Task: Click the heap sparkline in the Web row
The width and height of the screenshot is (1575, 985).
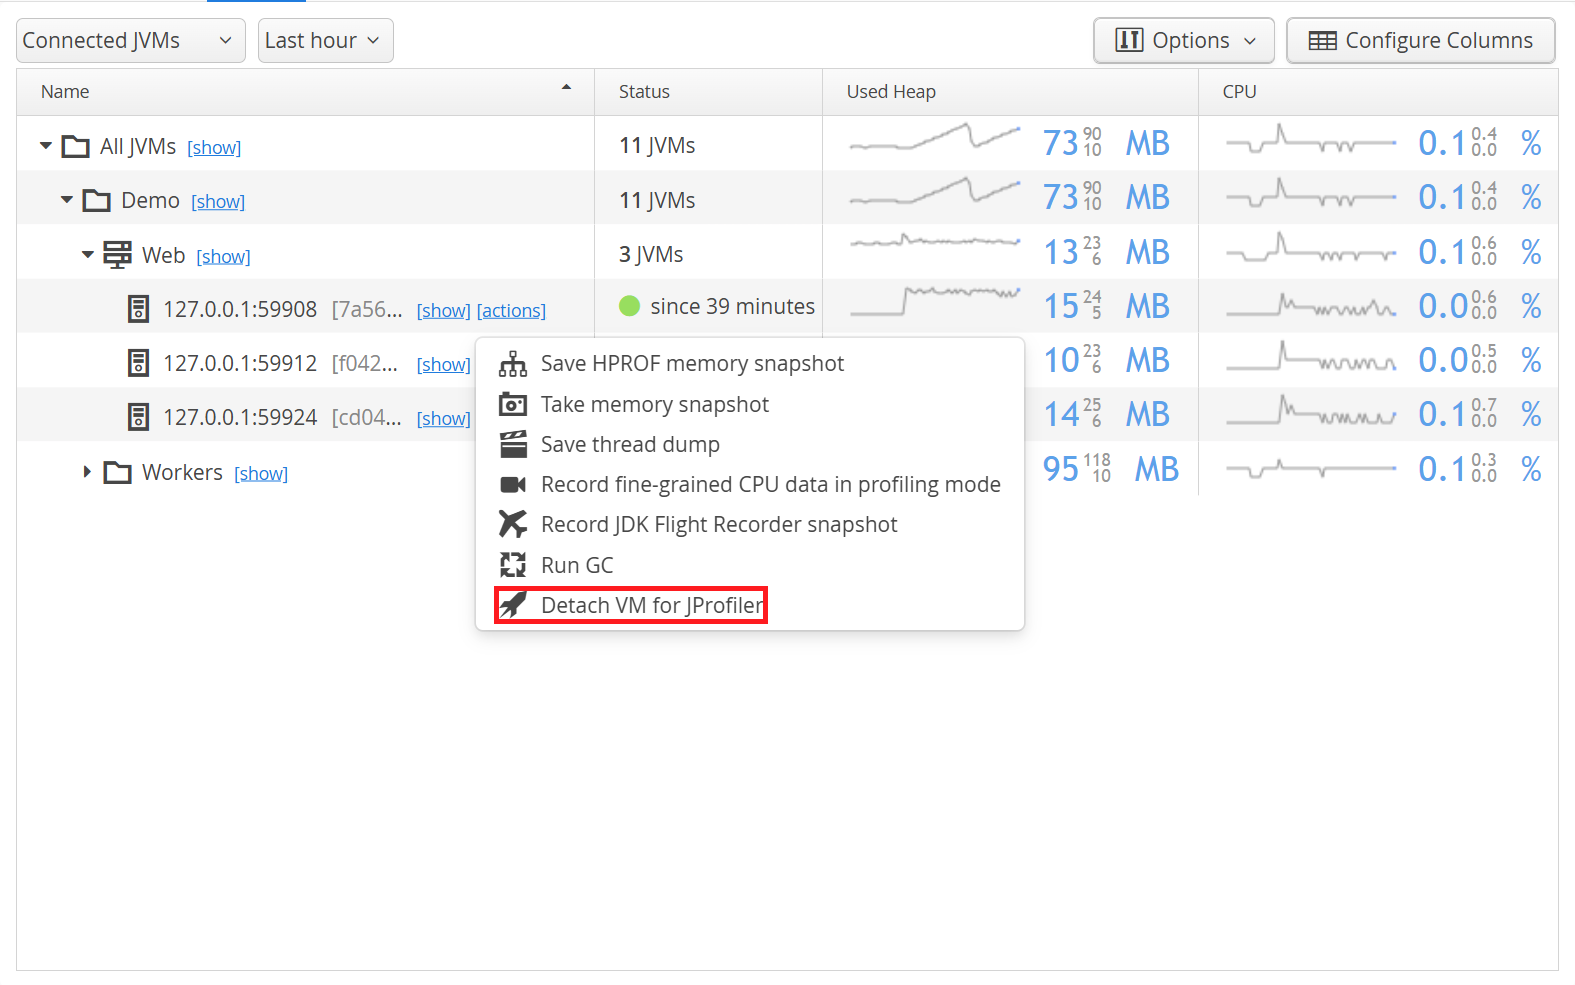Action: click(935, 242)
